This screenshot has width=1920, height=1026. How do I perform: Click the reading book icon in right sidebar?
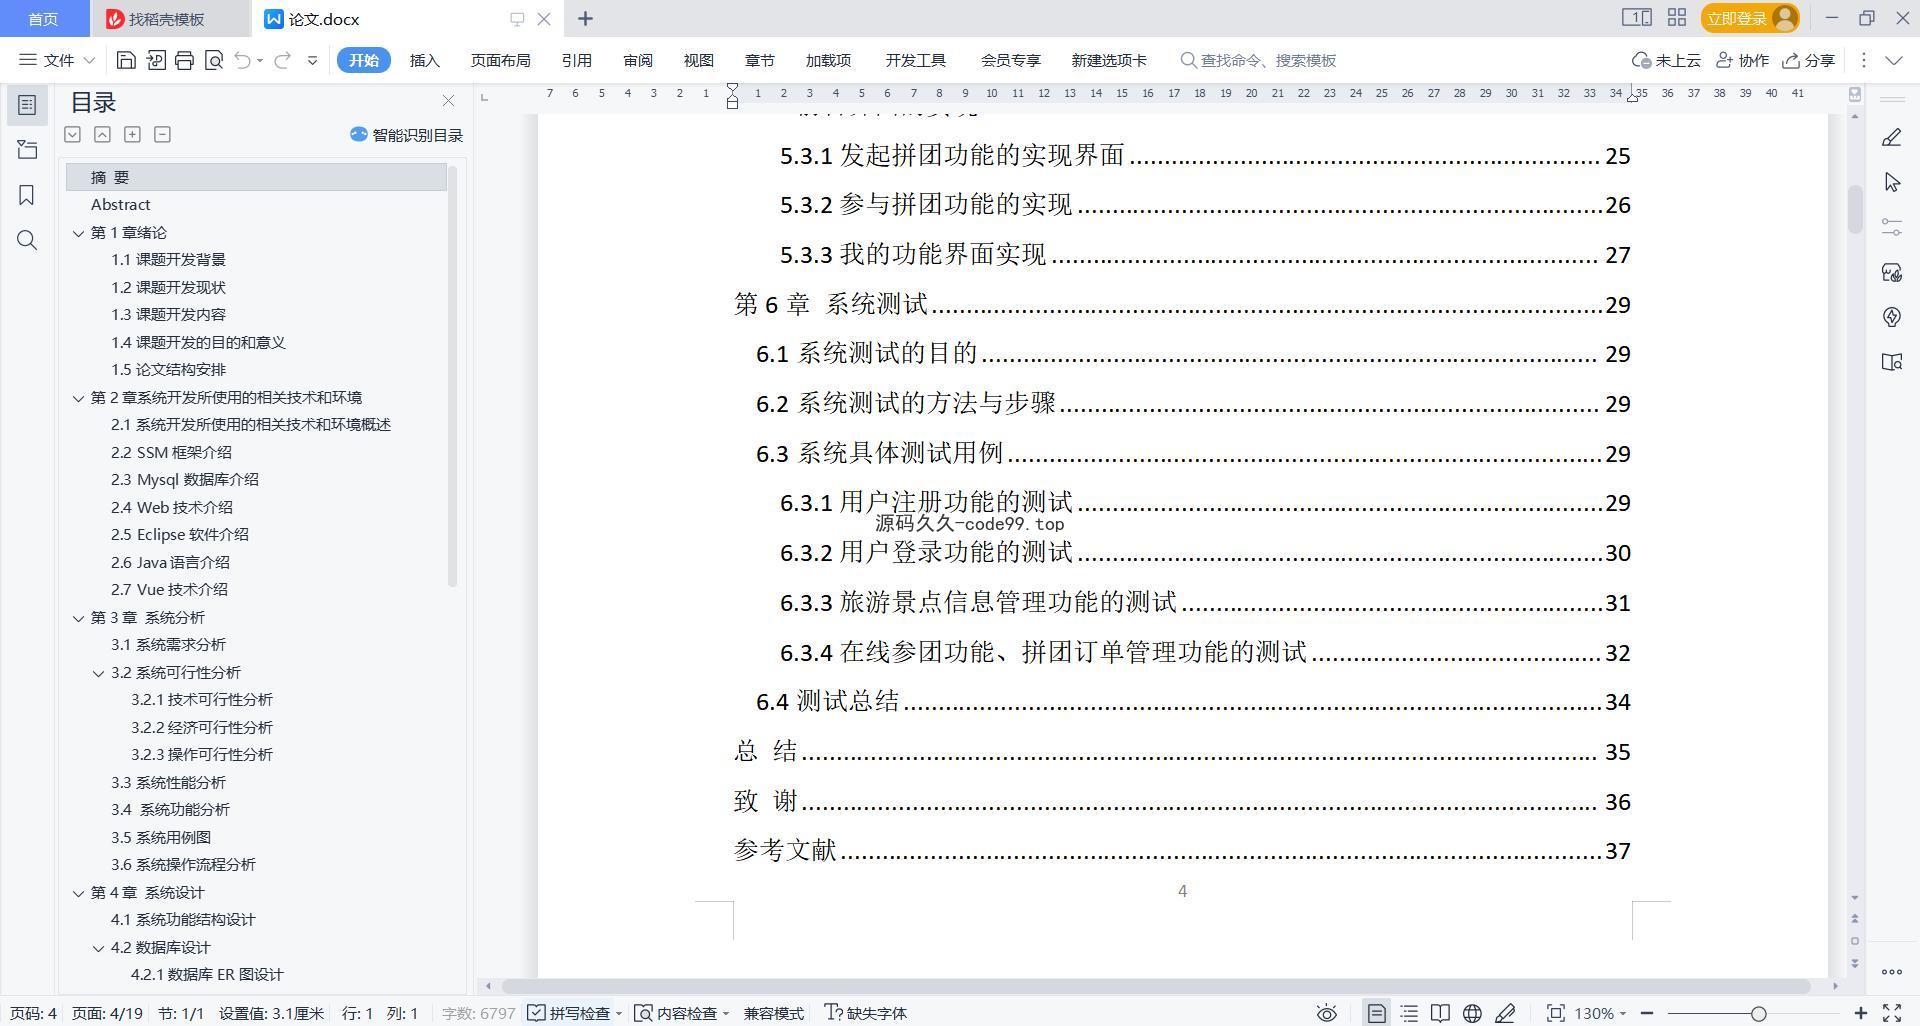pos(1891,362)
